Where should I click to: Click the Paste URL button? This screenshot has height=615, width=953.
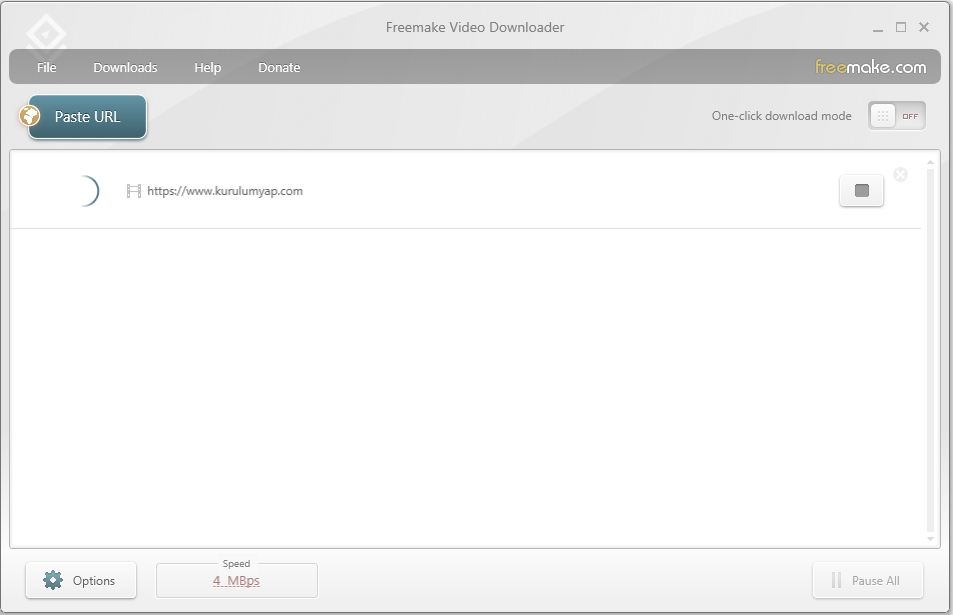(x=87, y=117)
